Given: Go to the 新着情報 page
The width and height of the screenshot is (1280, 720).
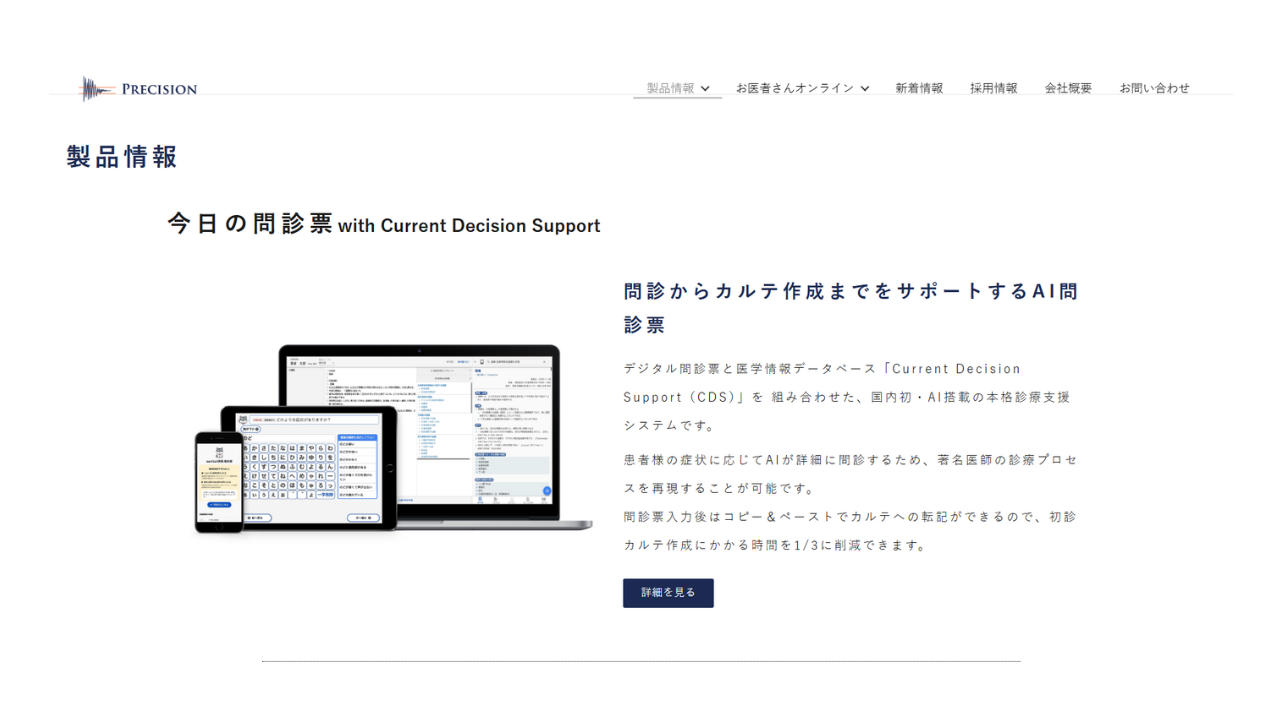Looking at the screenshot, I should [x=919, y=88].
